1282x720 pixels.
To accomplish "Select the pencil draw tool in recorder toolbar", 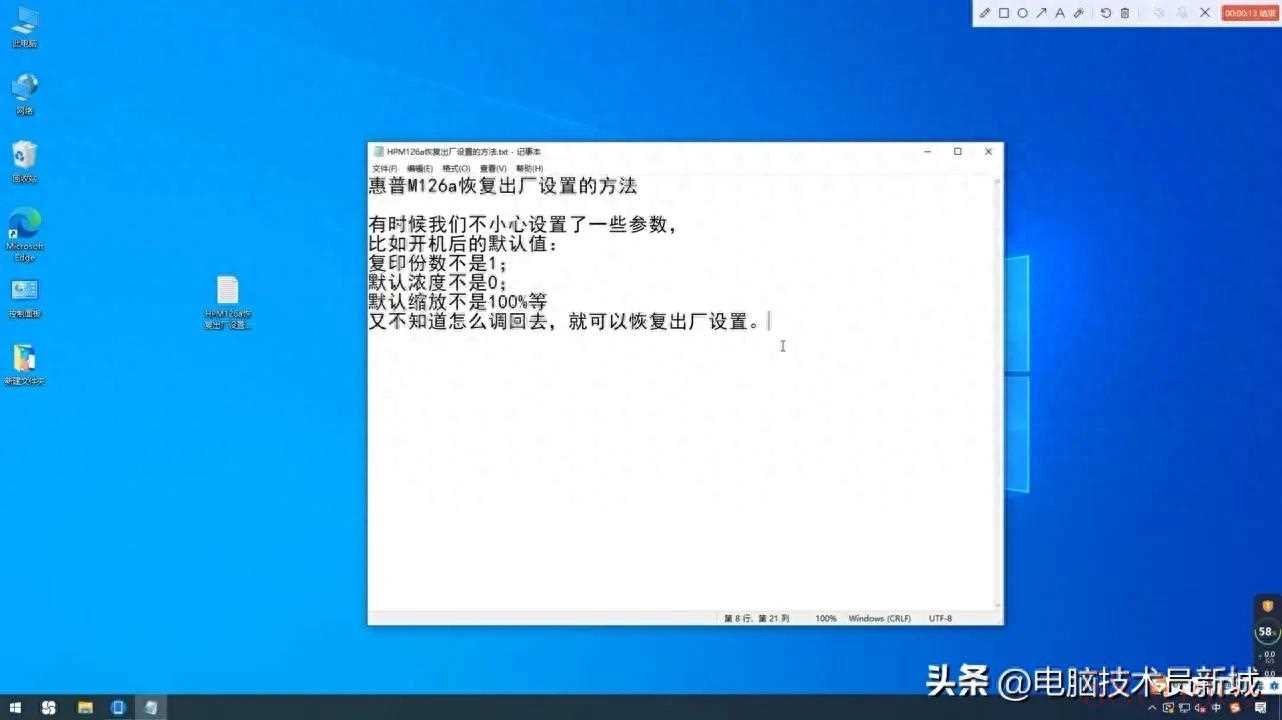I will click(x=985, y=13).
